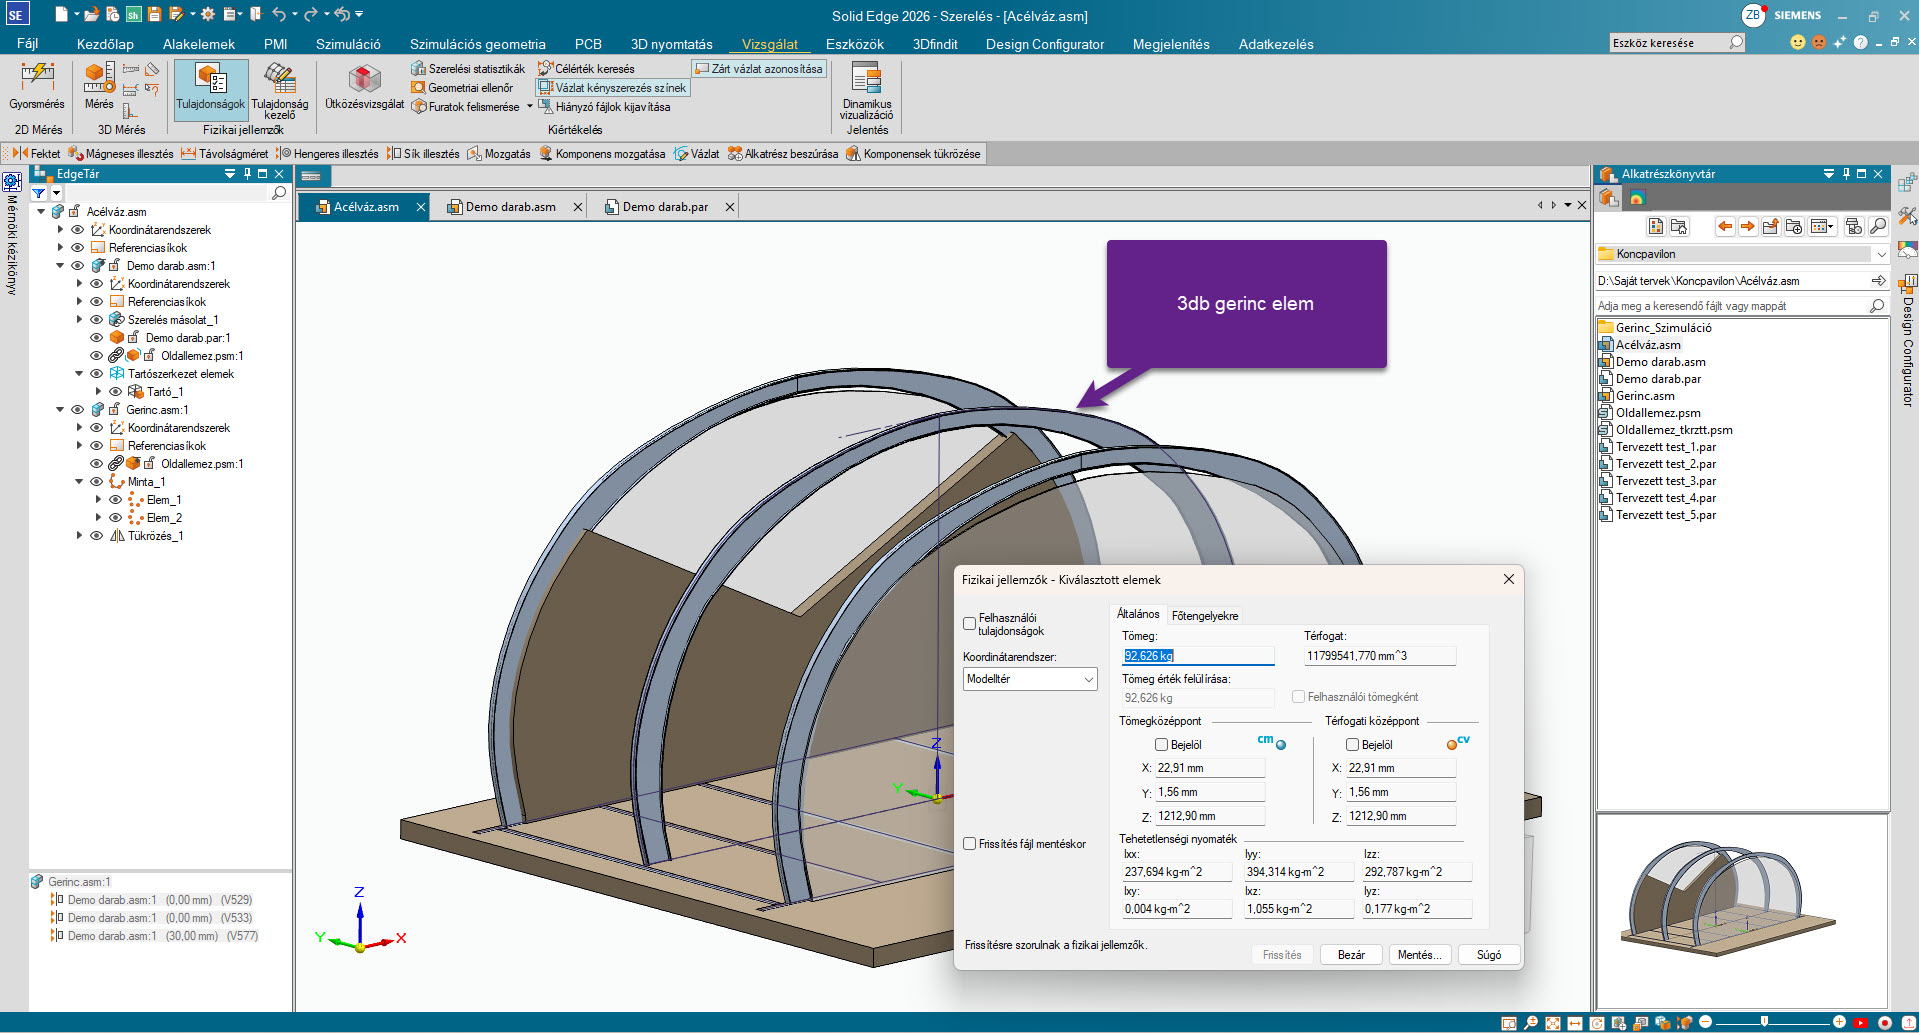This screenshot has width=1919, height=1033.
Task: Click the model preview thumbnail
Action: tap(1742, 910)
